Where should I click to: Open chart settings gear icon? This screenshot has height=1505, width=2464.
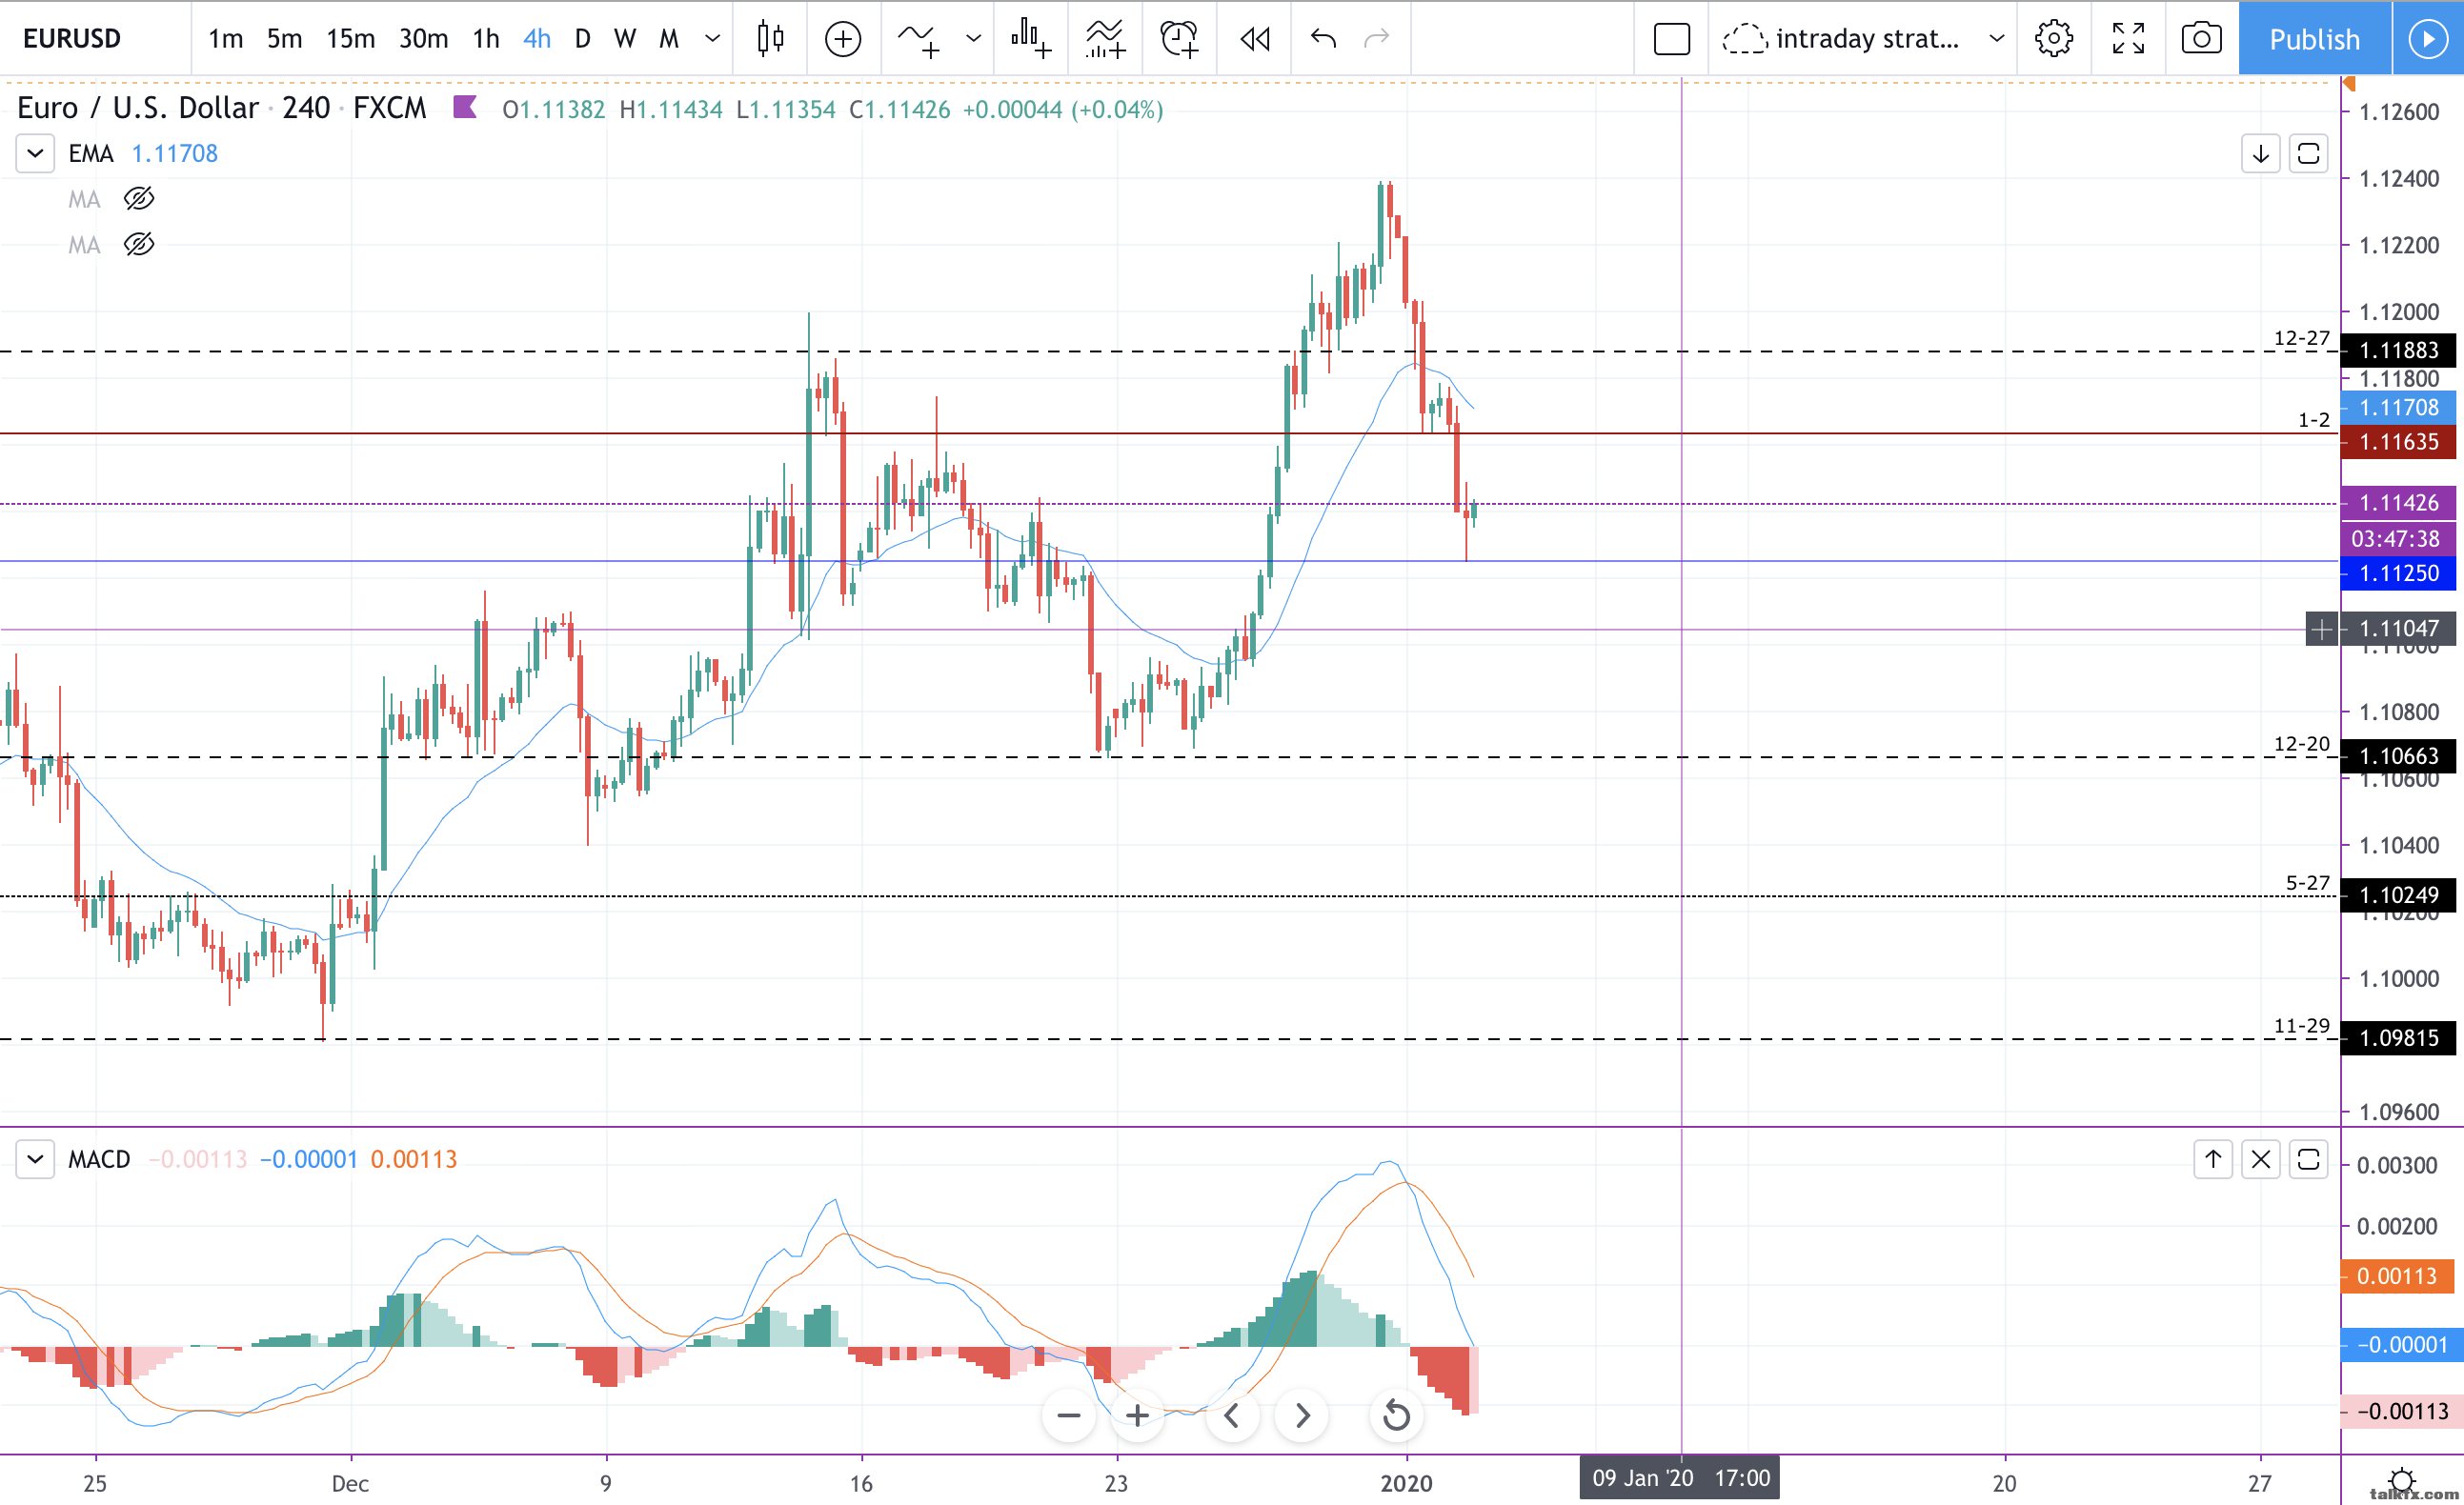(2053, 38)
